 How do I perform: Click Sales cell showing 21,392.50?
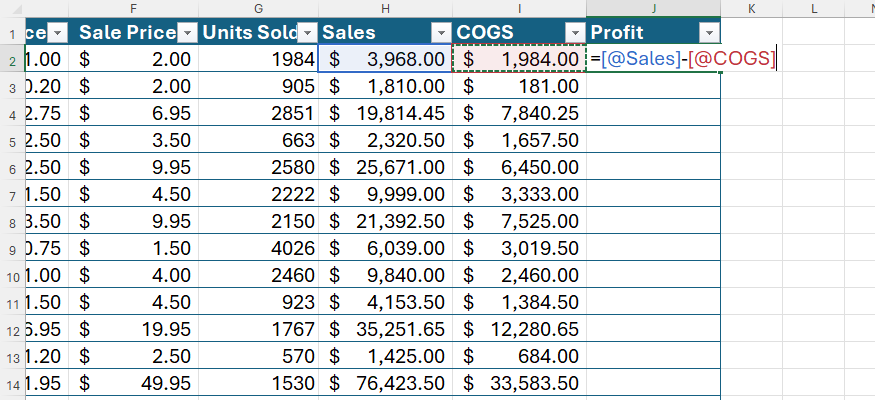coord(385,221)
